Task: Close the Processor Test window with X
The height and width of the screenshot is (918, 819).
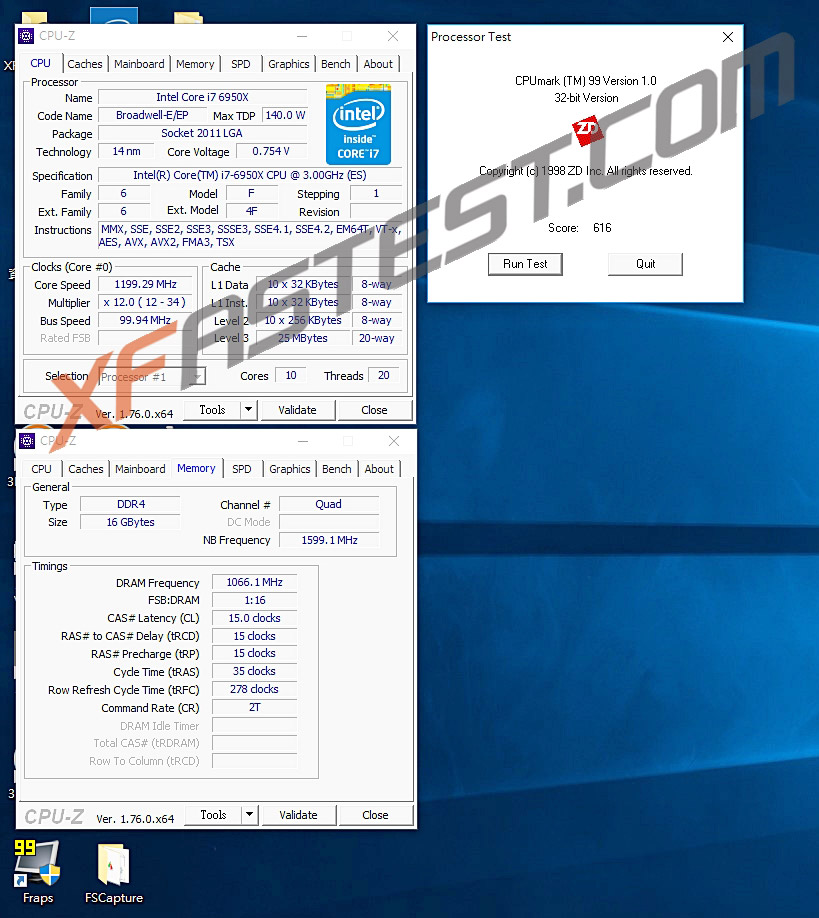Action: [728, 37]
